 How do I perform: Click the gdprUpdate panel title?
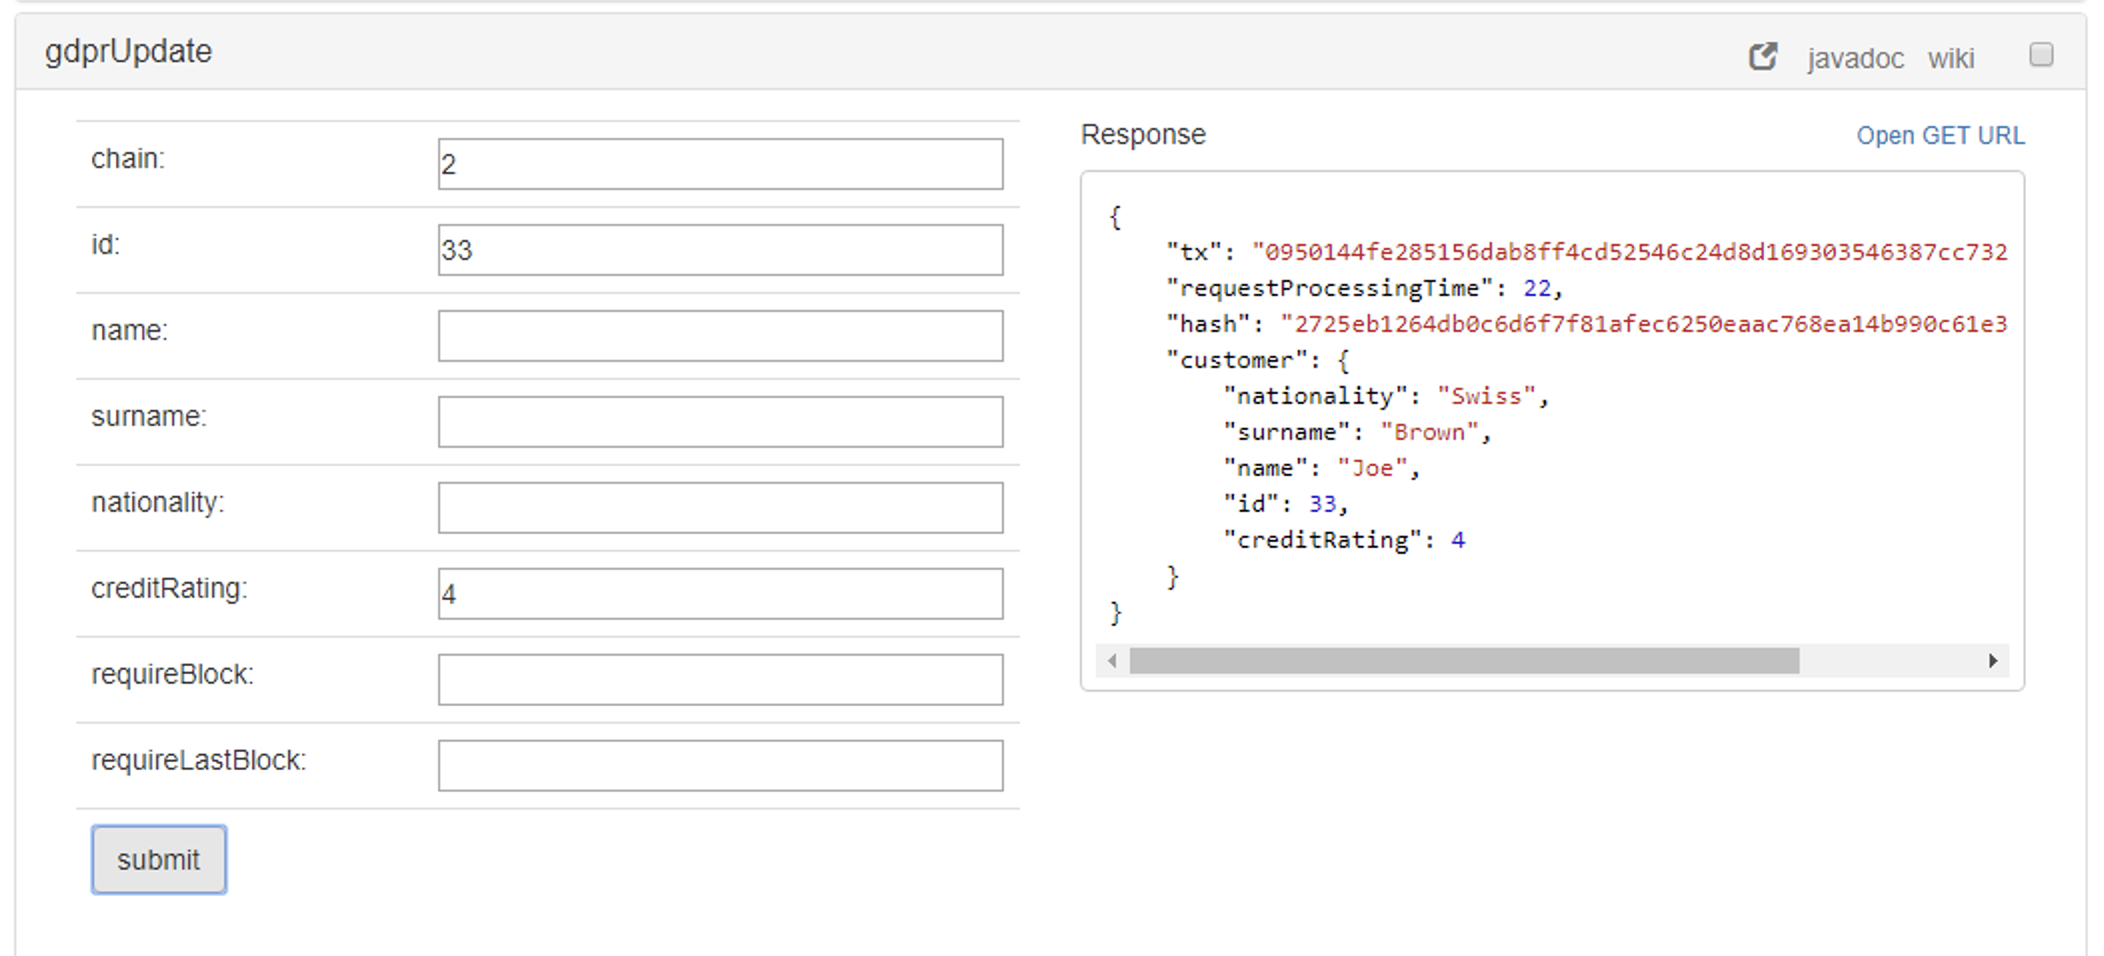(x=128, y=52)
